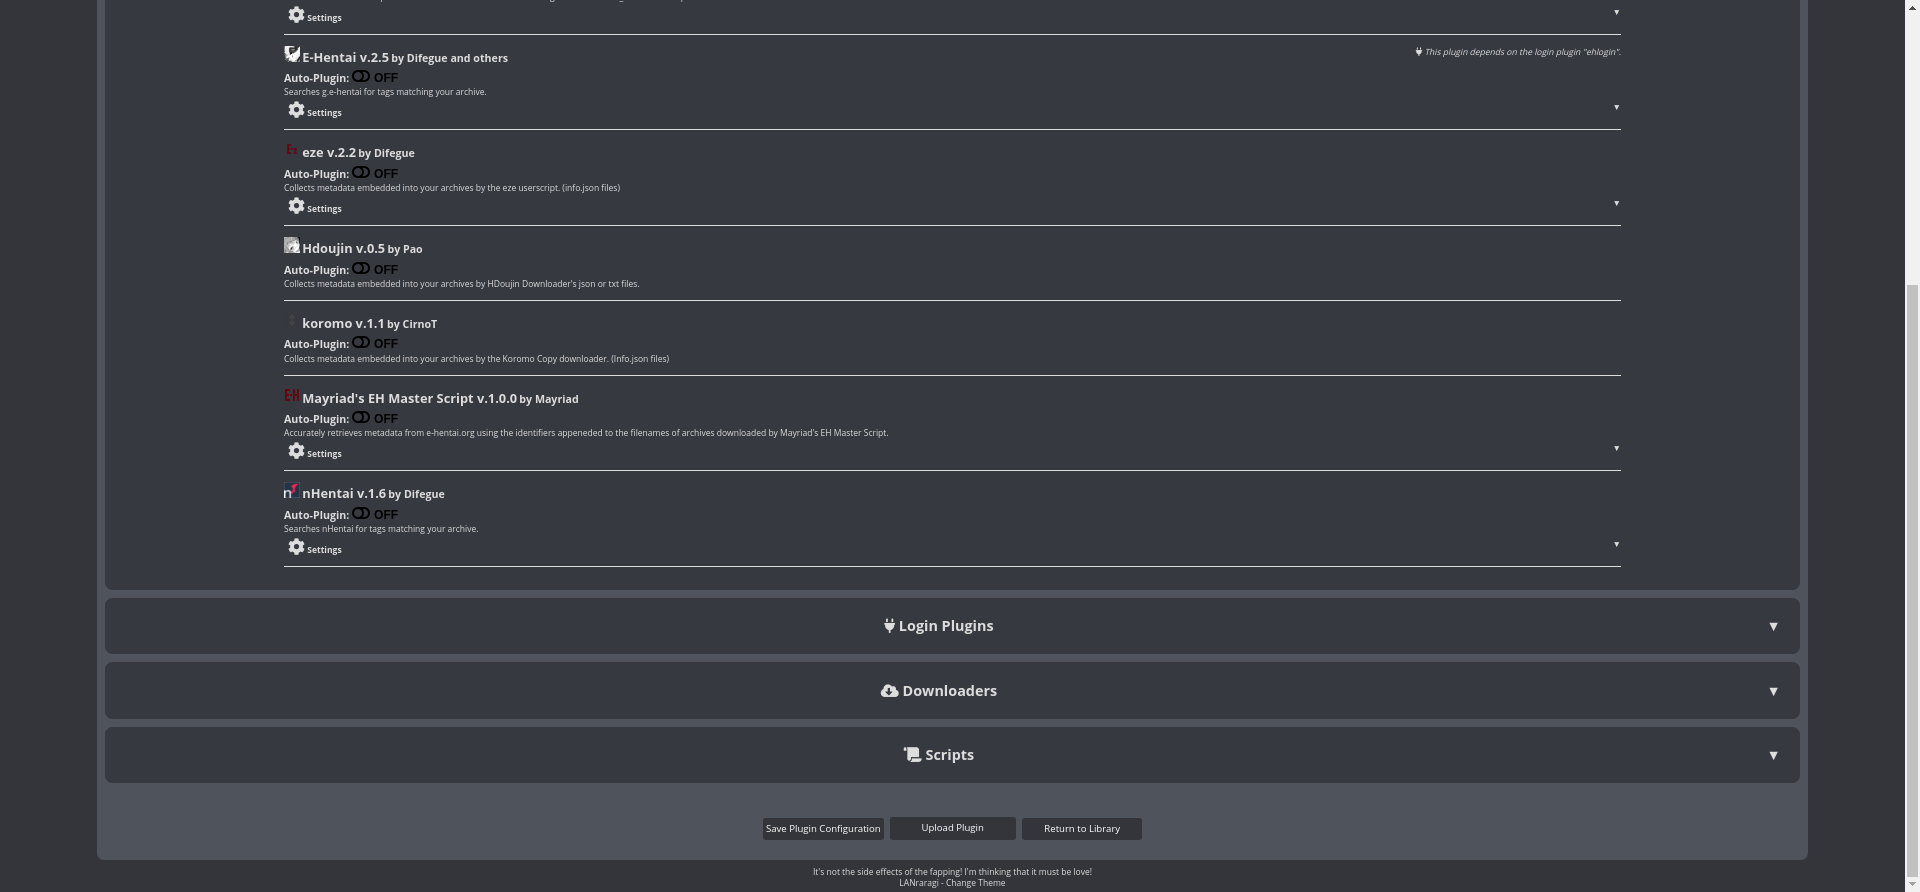Click Return to Library button
This screenshot has width=1920, height=892.
coord(1081,829)
